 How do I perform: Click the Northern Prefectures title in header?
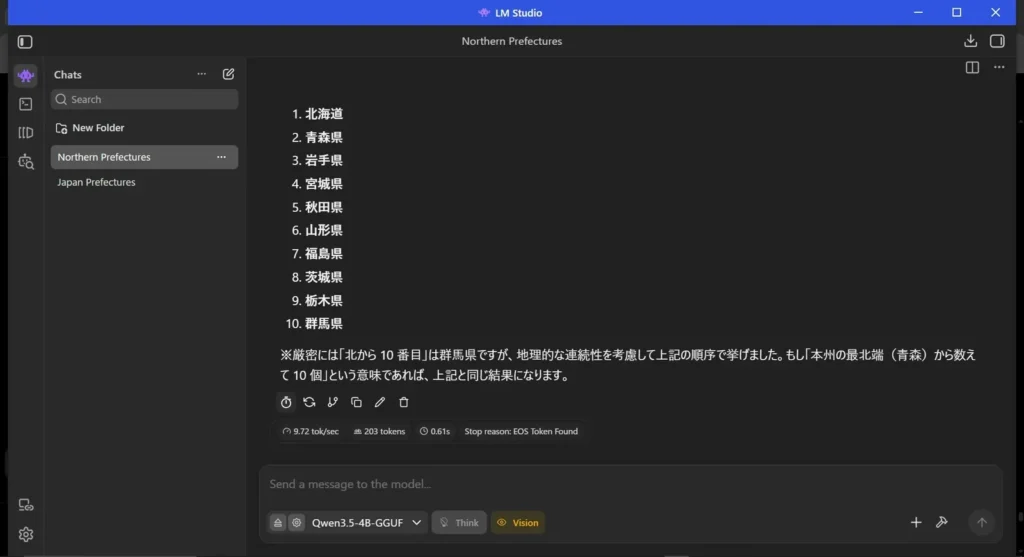(511, 41)
